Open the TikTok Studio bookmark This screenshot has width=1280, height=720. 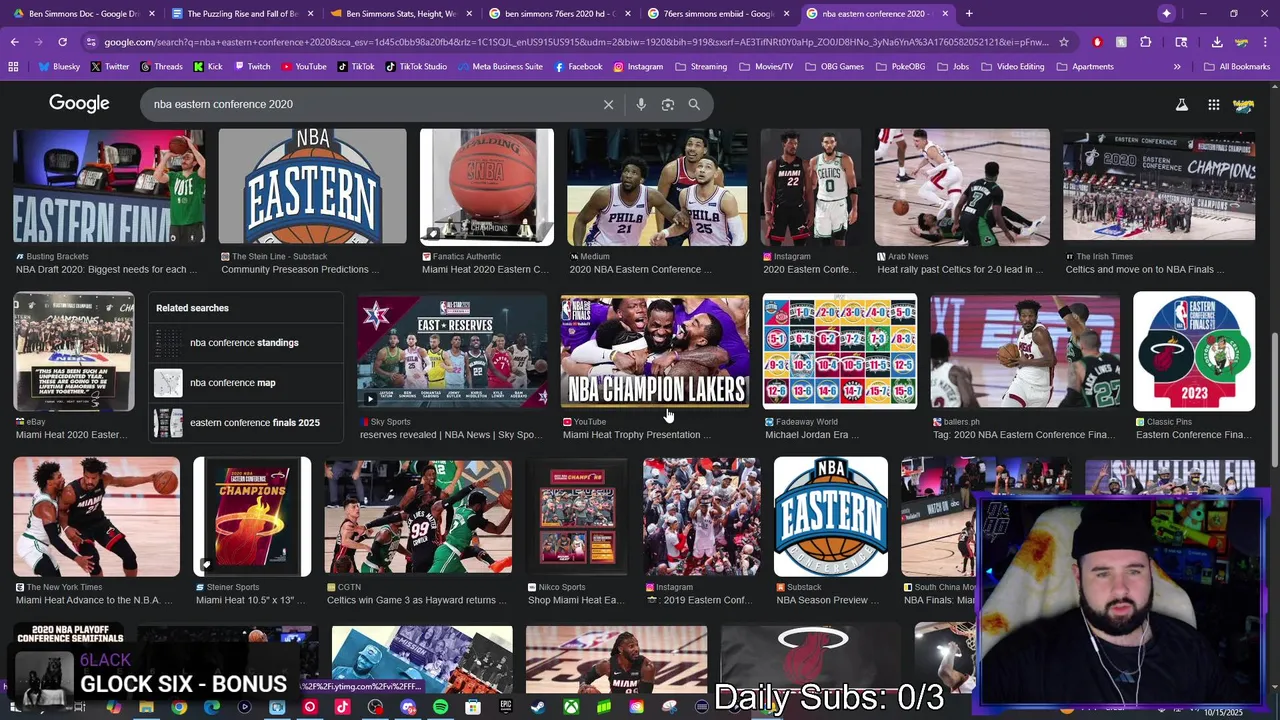[x=415, y=66]
